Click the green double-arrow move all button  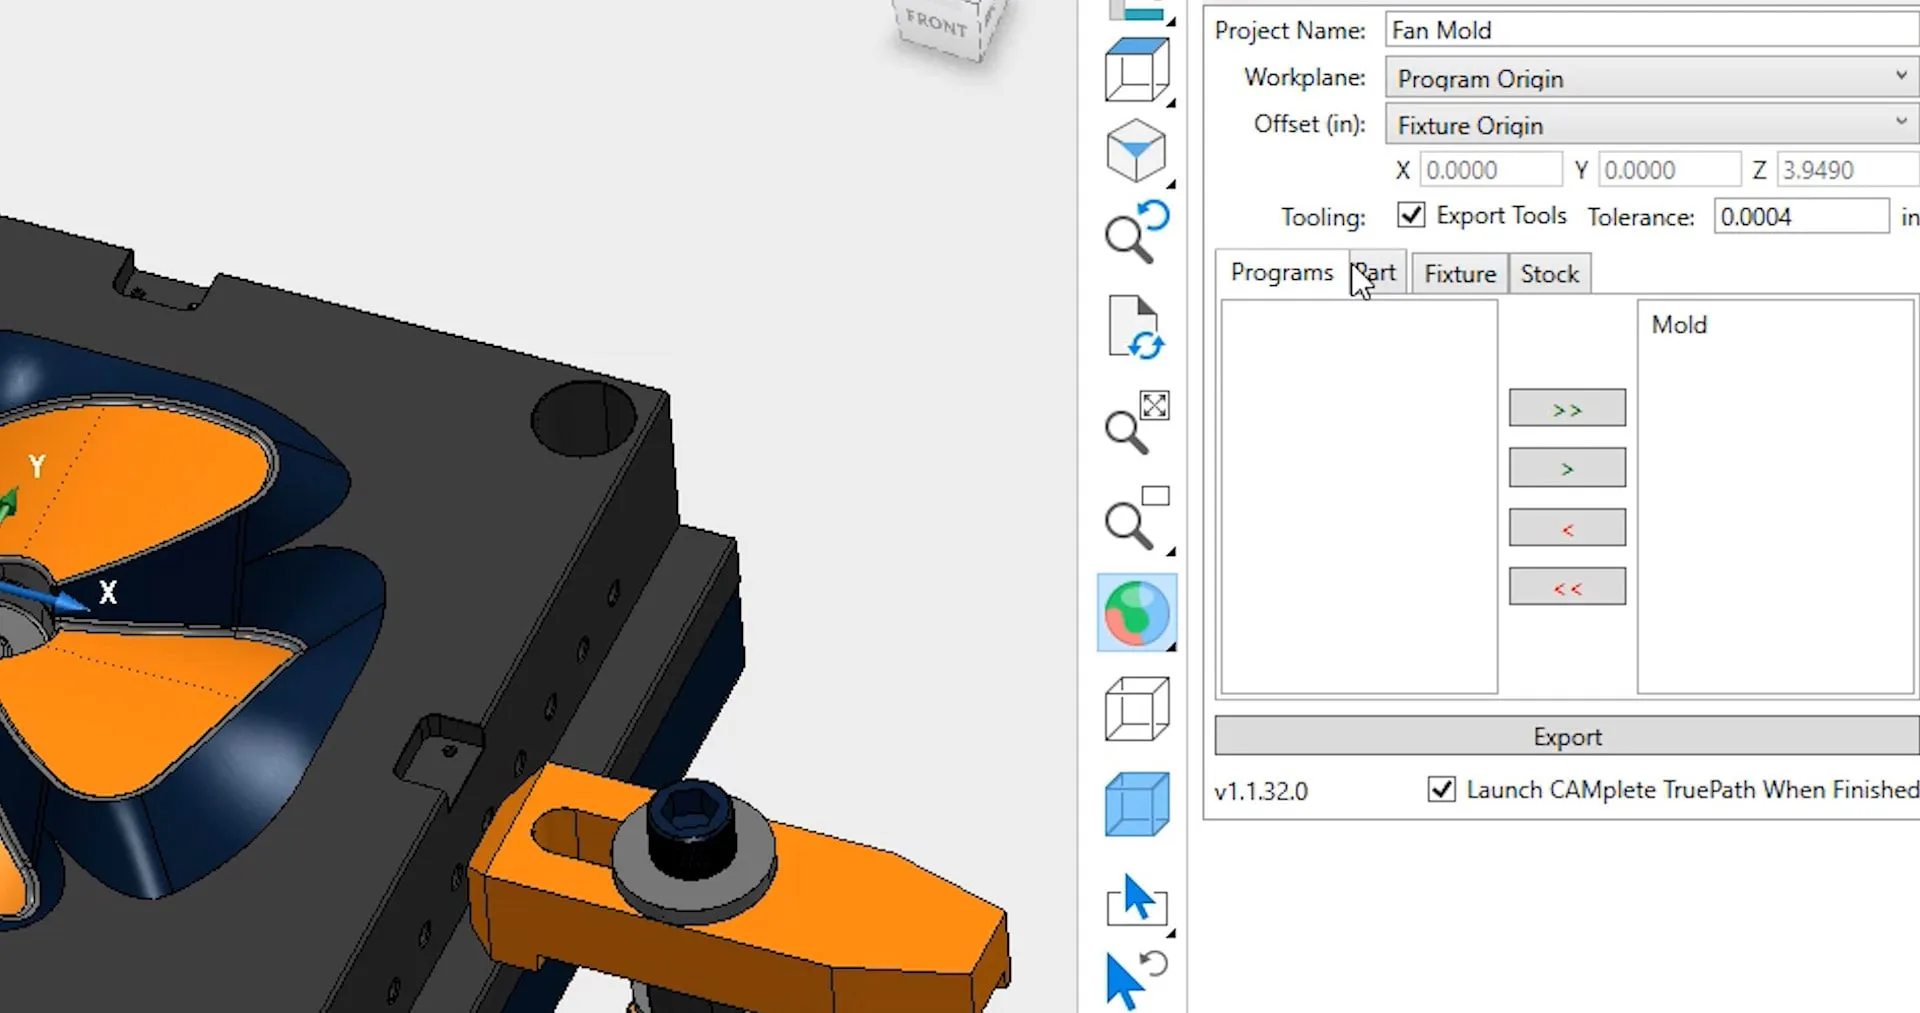[x=1567, y=409]
